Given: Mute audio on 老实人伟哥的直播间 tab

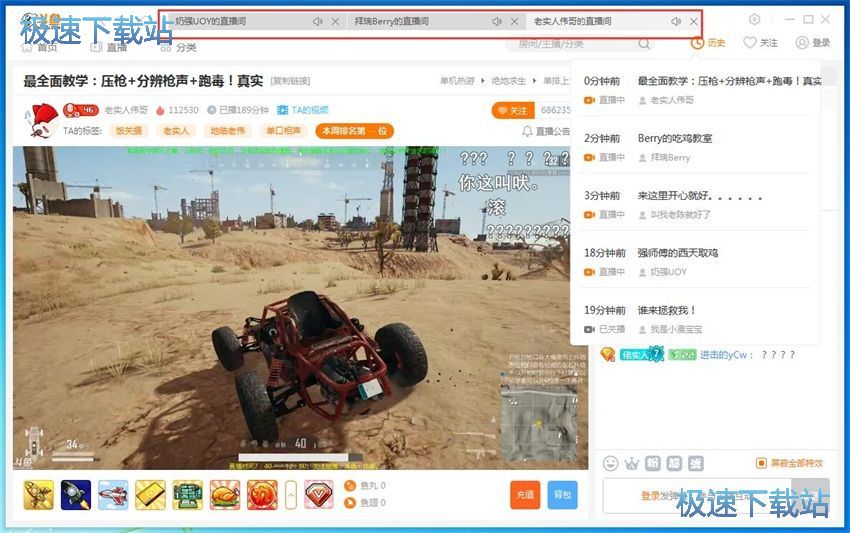Looking at the screenshot, I should coord(675,22).
